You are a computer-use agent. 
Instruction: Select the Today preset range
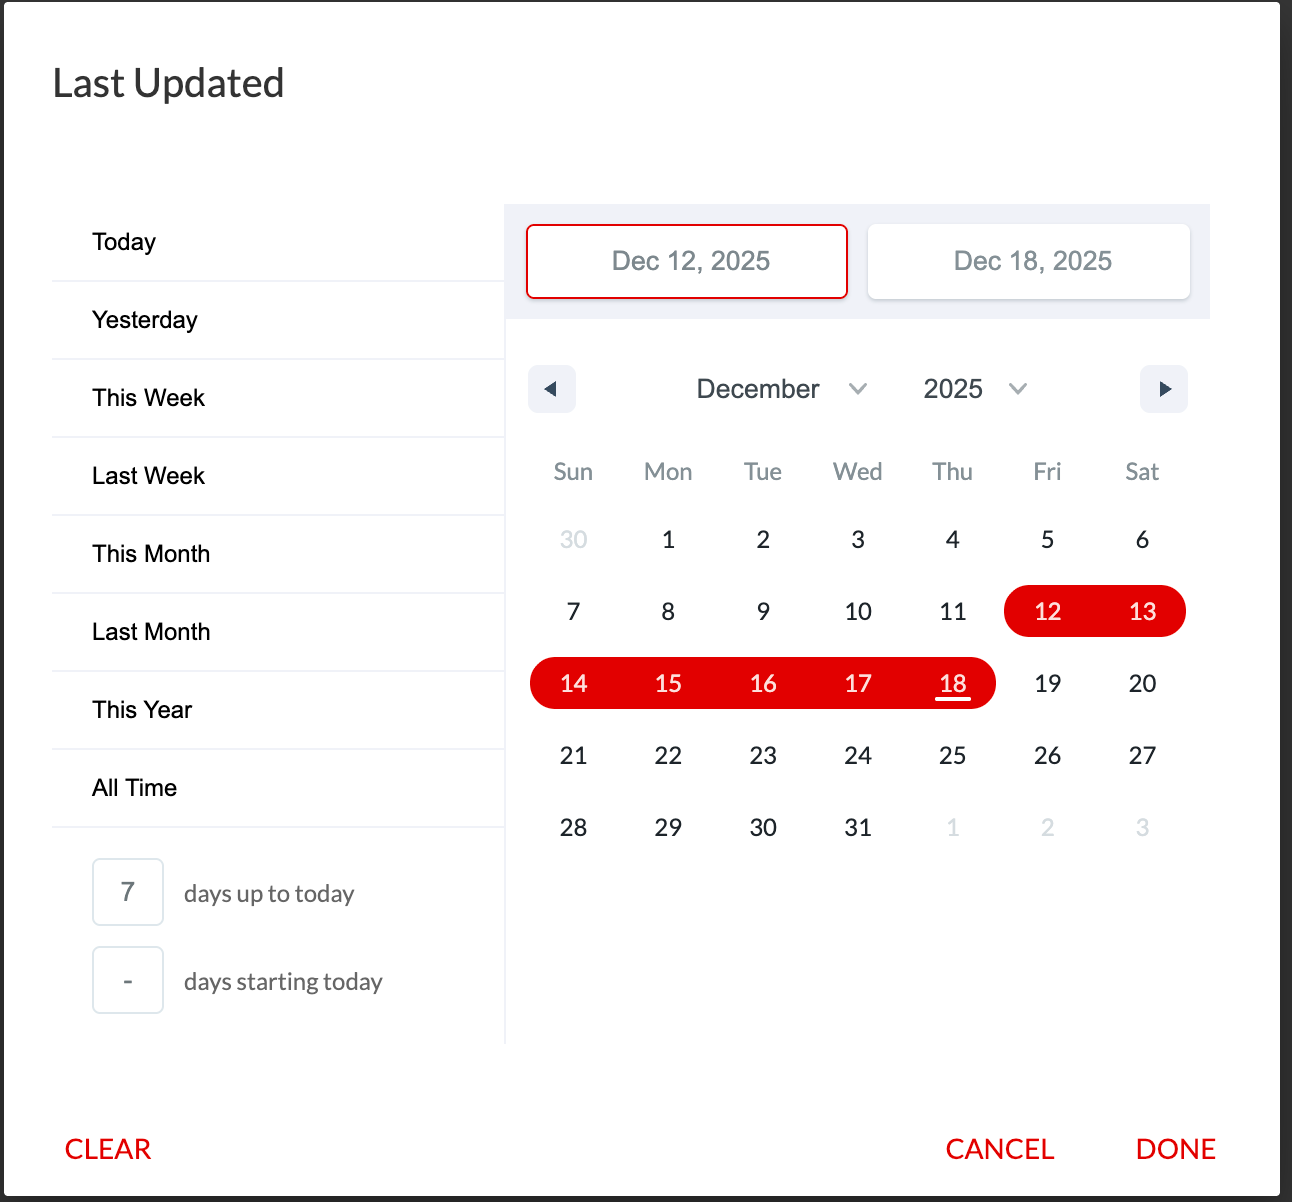tap(124, 242)
